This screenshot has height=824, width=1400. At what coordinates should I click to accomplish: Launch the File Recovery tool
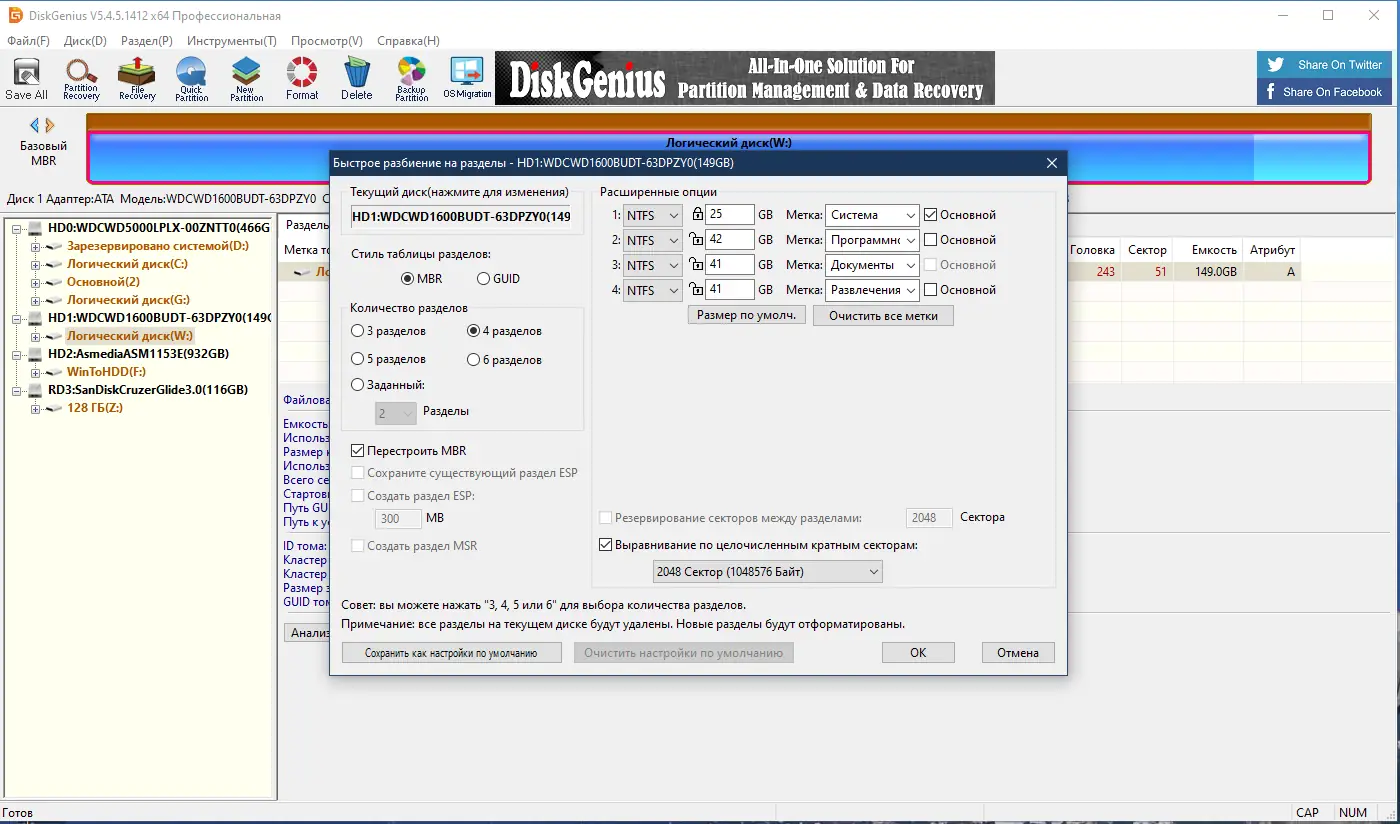(x=137, y=79)
